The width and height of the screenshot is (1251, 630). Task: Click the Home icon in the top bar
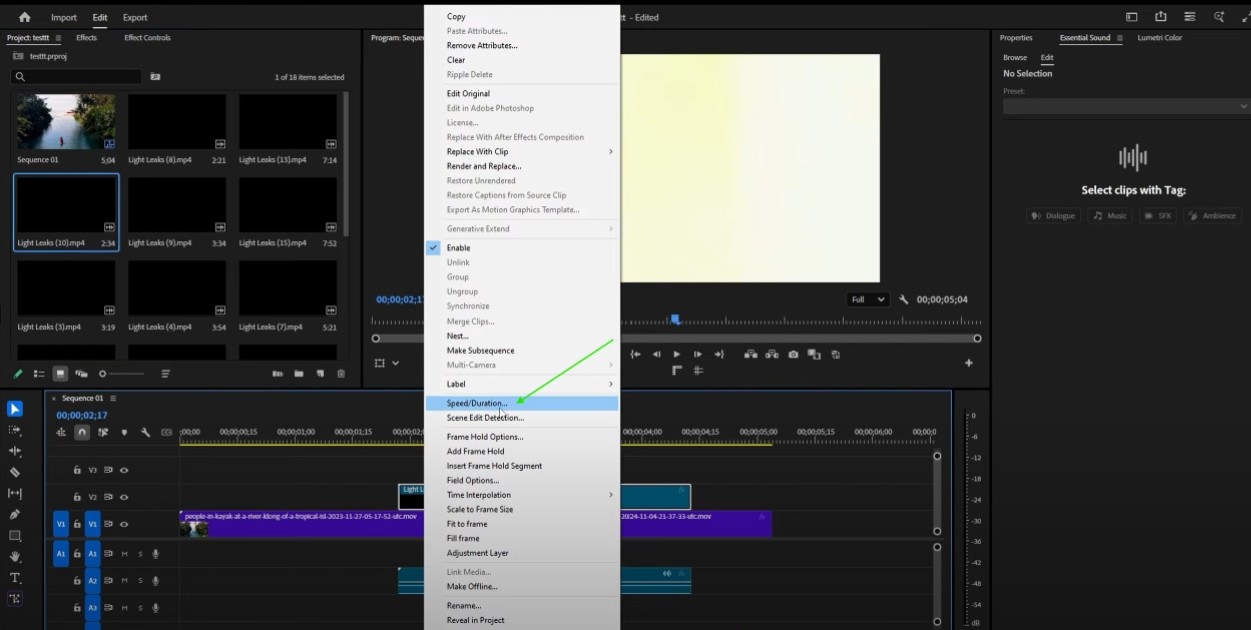point(25,17)
